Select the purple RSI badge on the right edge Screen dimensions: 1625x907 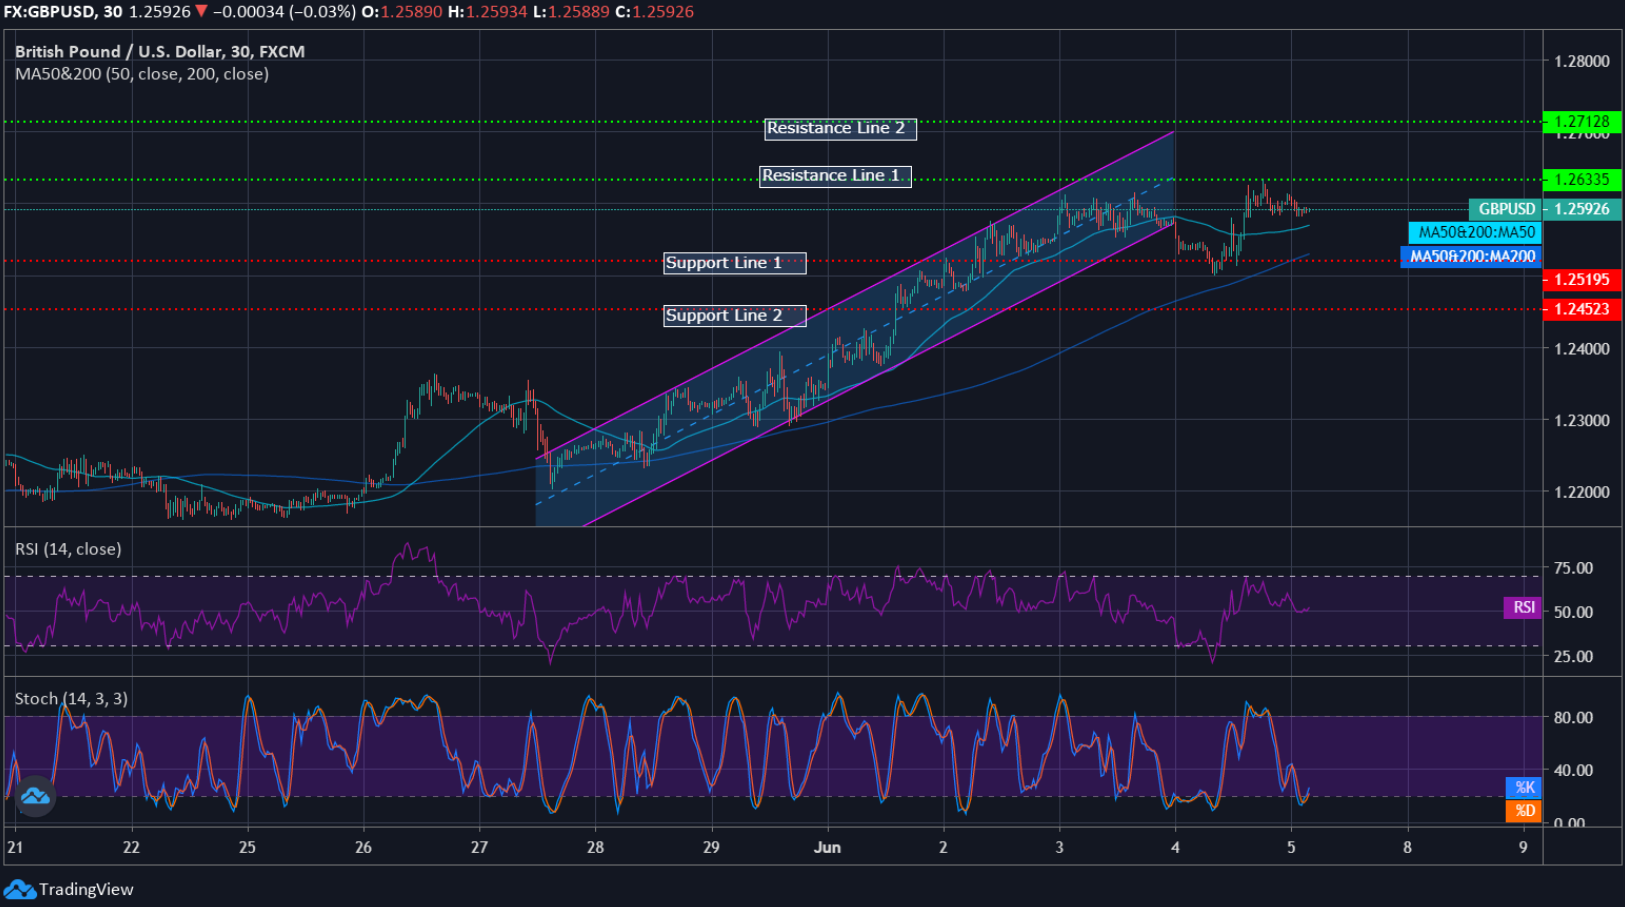click(1521, 608)
